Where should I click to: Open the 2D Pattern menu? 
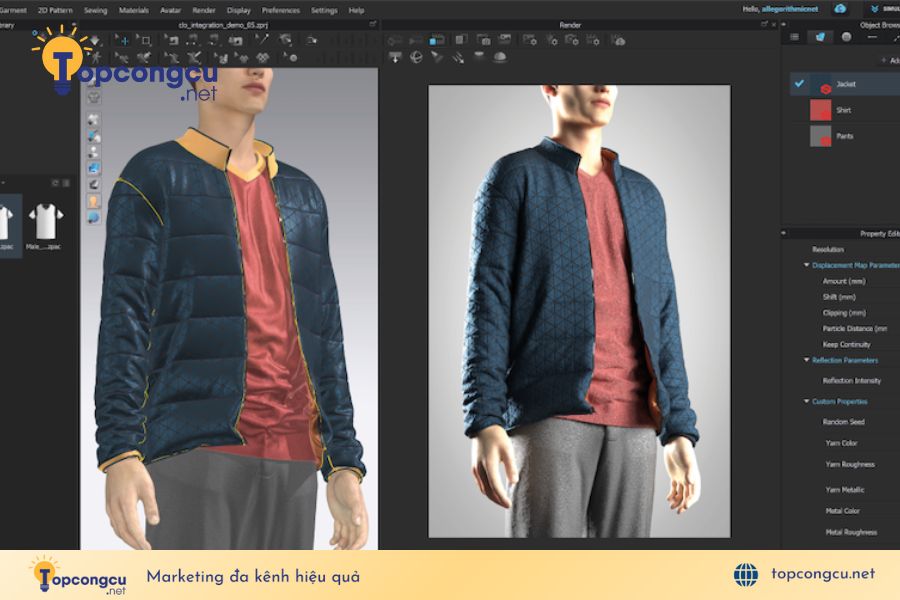coord(55,10)
